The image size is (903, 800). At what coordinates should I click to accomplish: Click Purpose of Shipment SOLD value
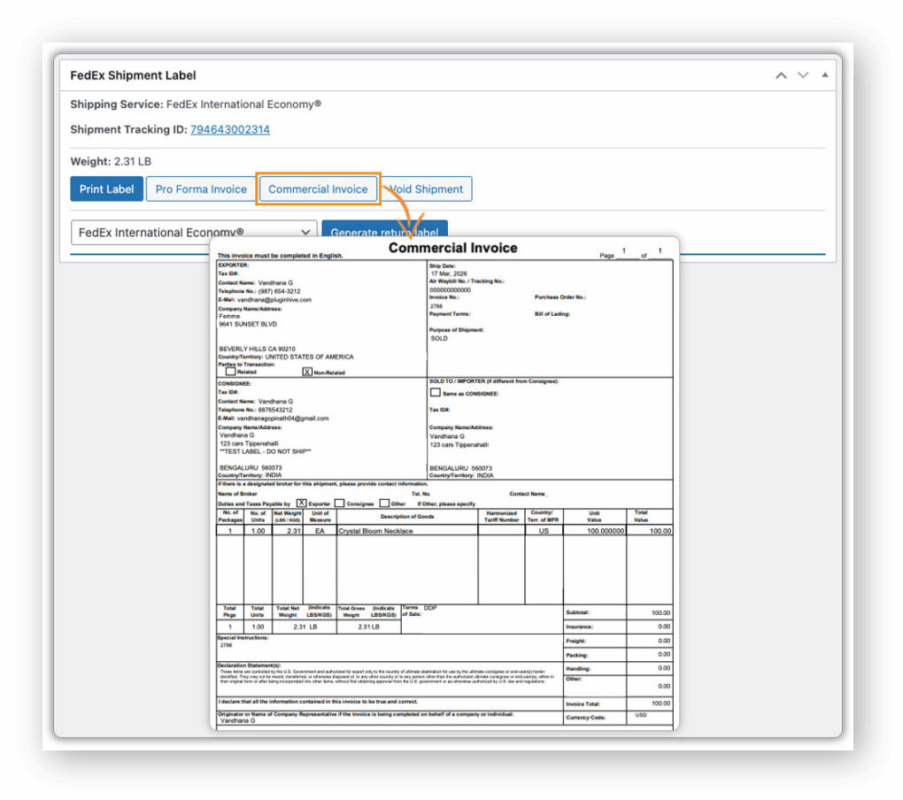(439, 339)
